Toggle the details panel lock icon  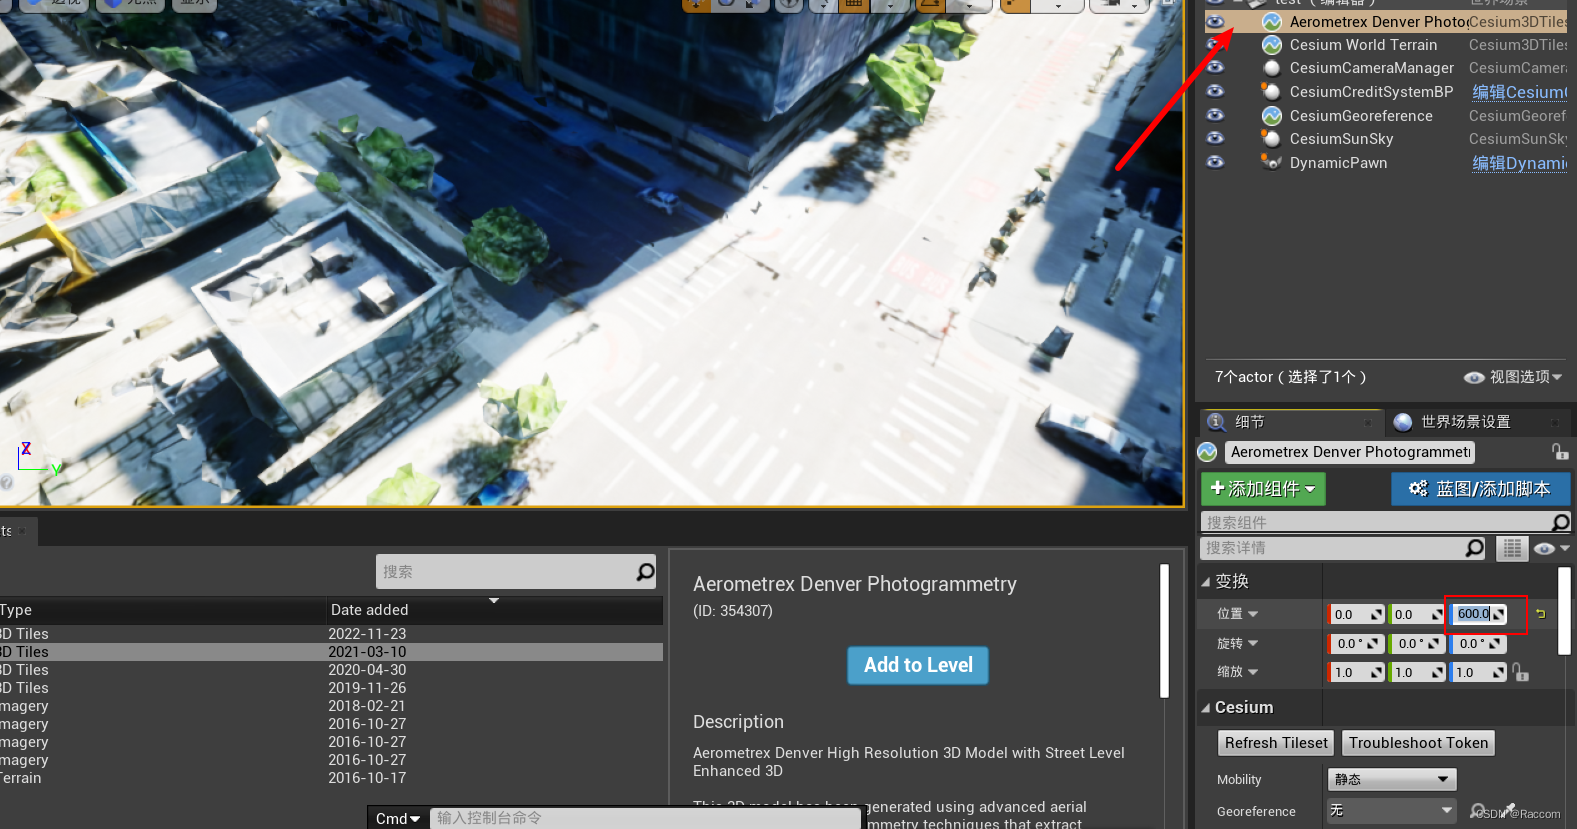(x=1559, y=452)
